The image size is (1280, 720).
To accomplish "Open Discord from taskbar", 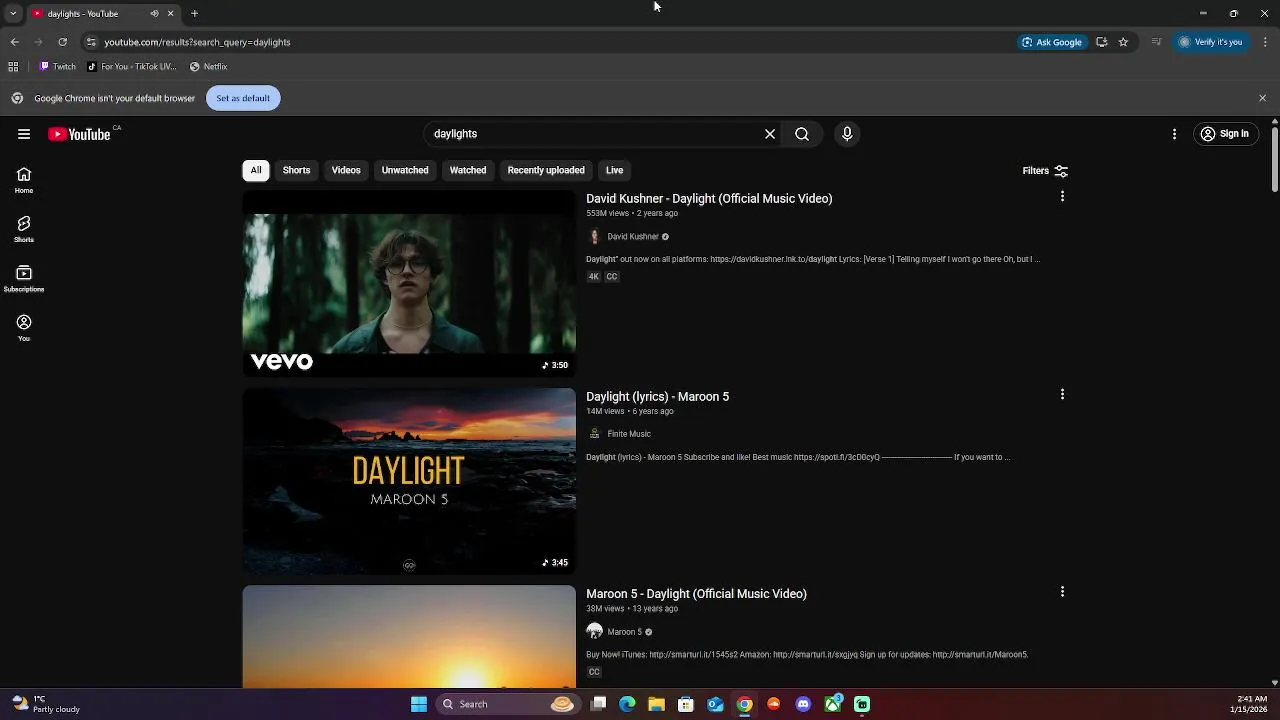I will pyautogui.click(x=803, y=704).
